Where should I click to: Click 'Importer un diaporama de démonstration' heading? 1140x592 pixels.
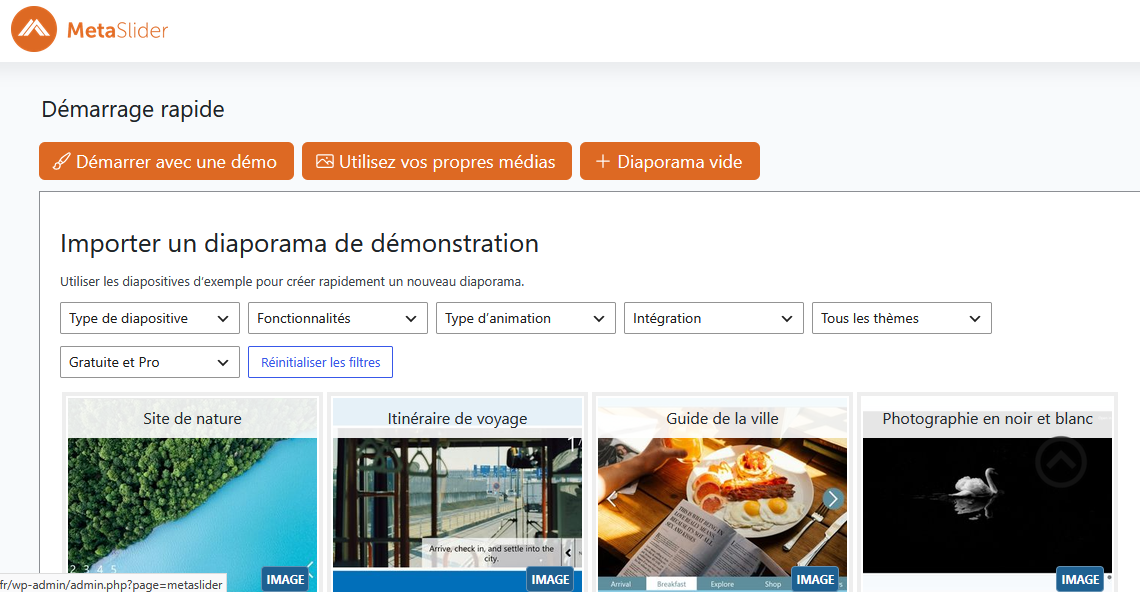point(300,244)
